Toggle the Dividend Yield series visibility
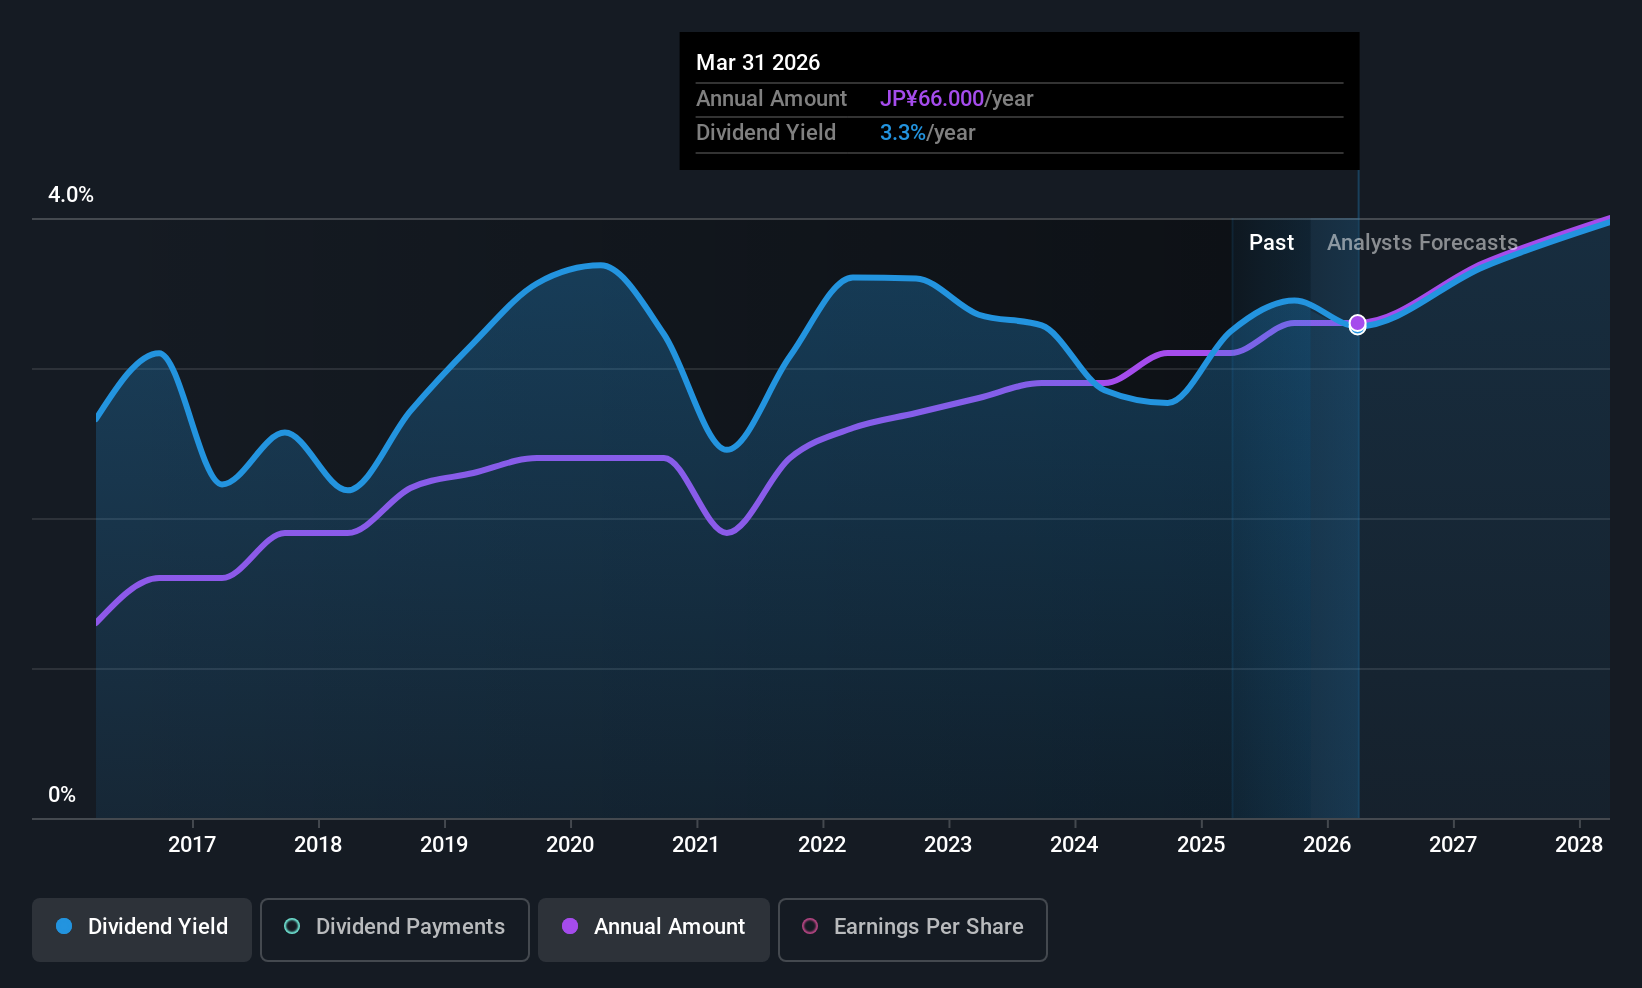This screenshot has width=1642, height=988. point(141,928)
